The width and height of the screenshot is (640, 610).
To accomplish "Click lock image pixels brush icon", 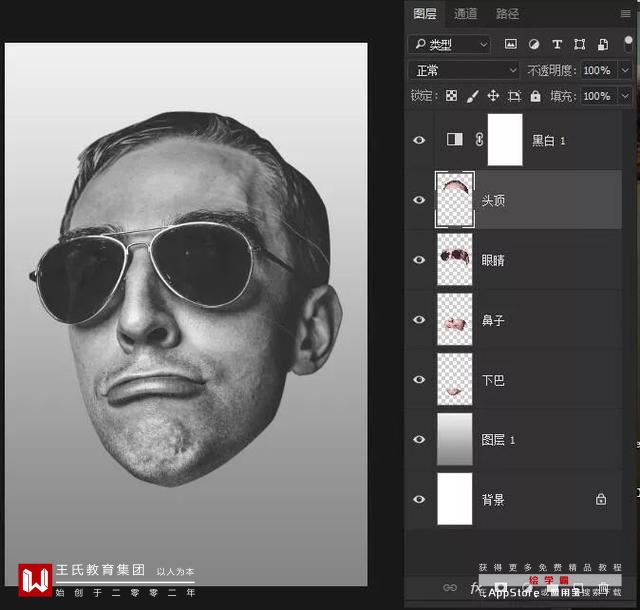I will (x=471, y=96).
